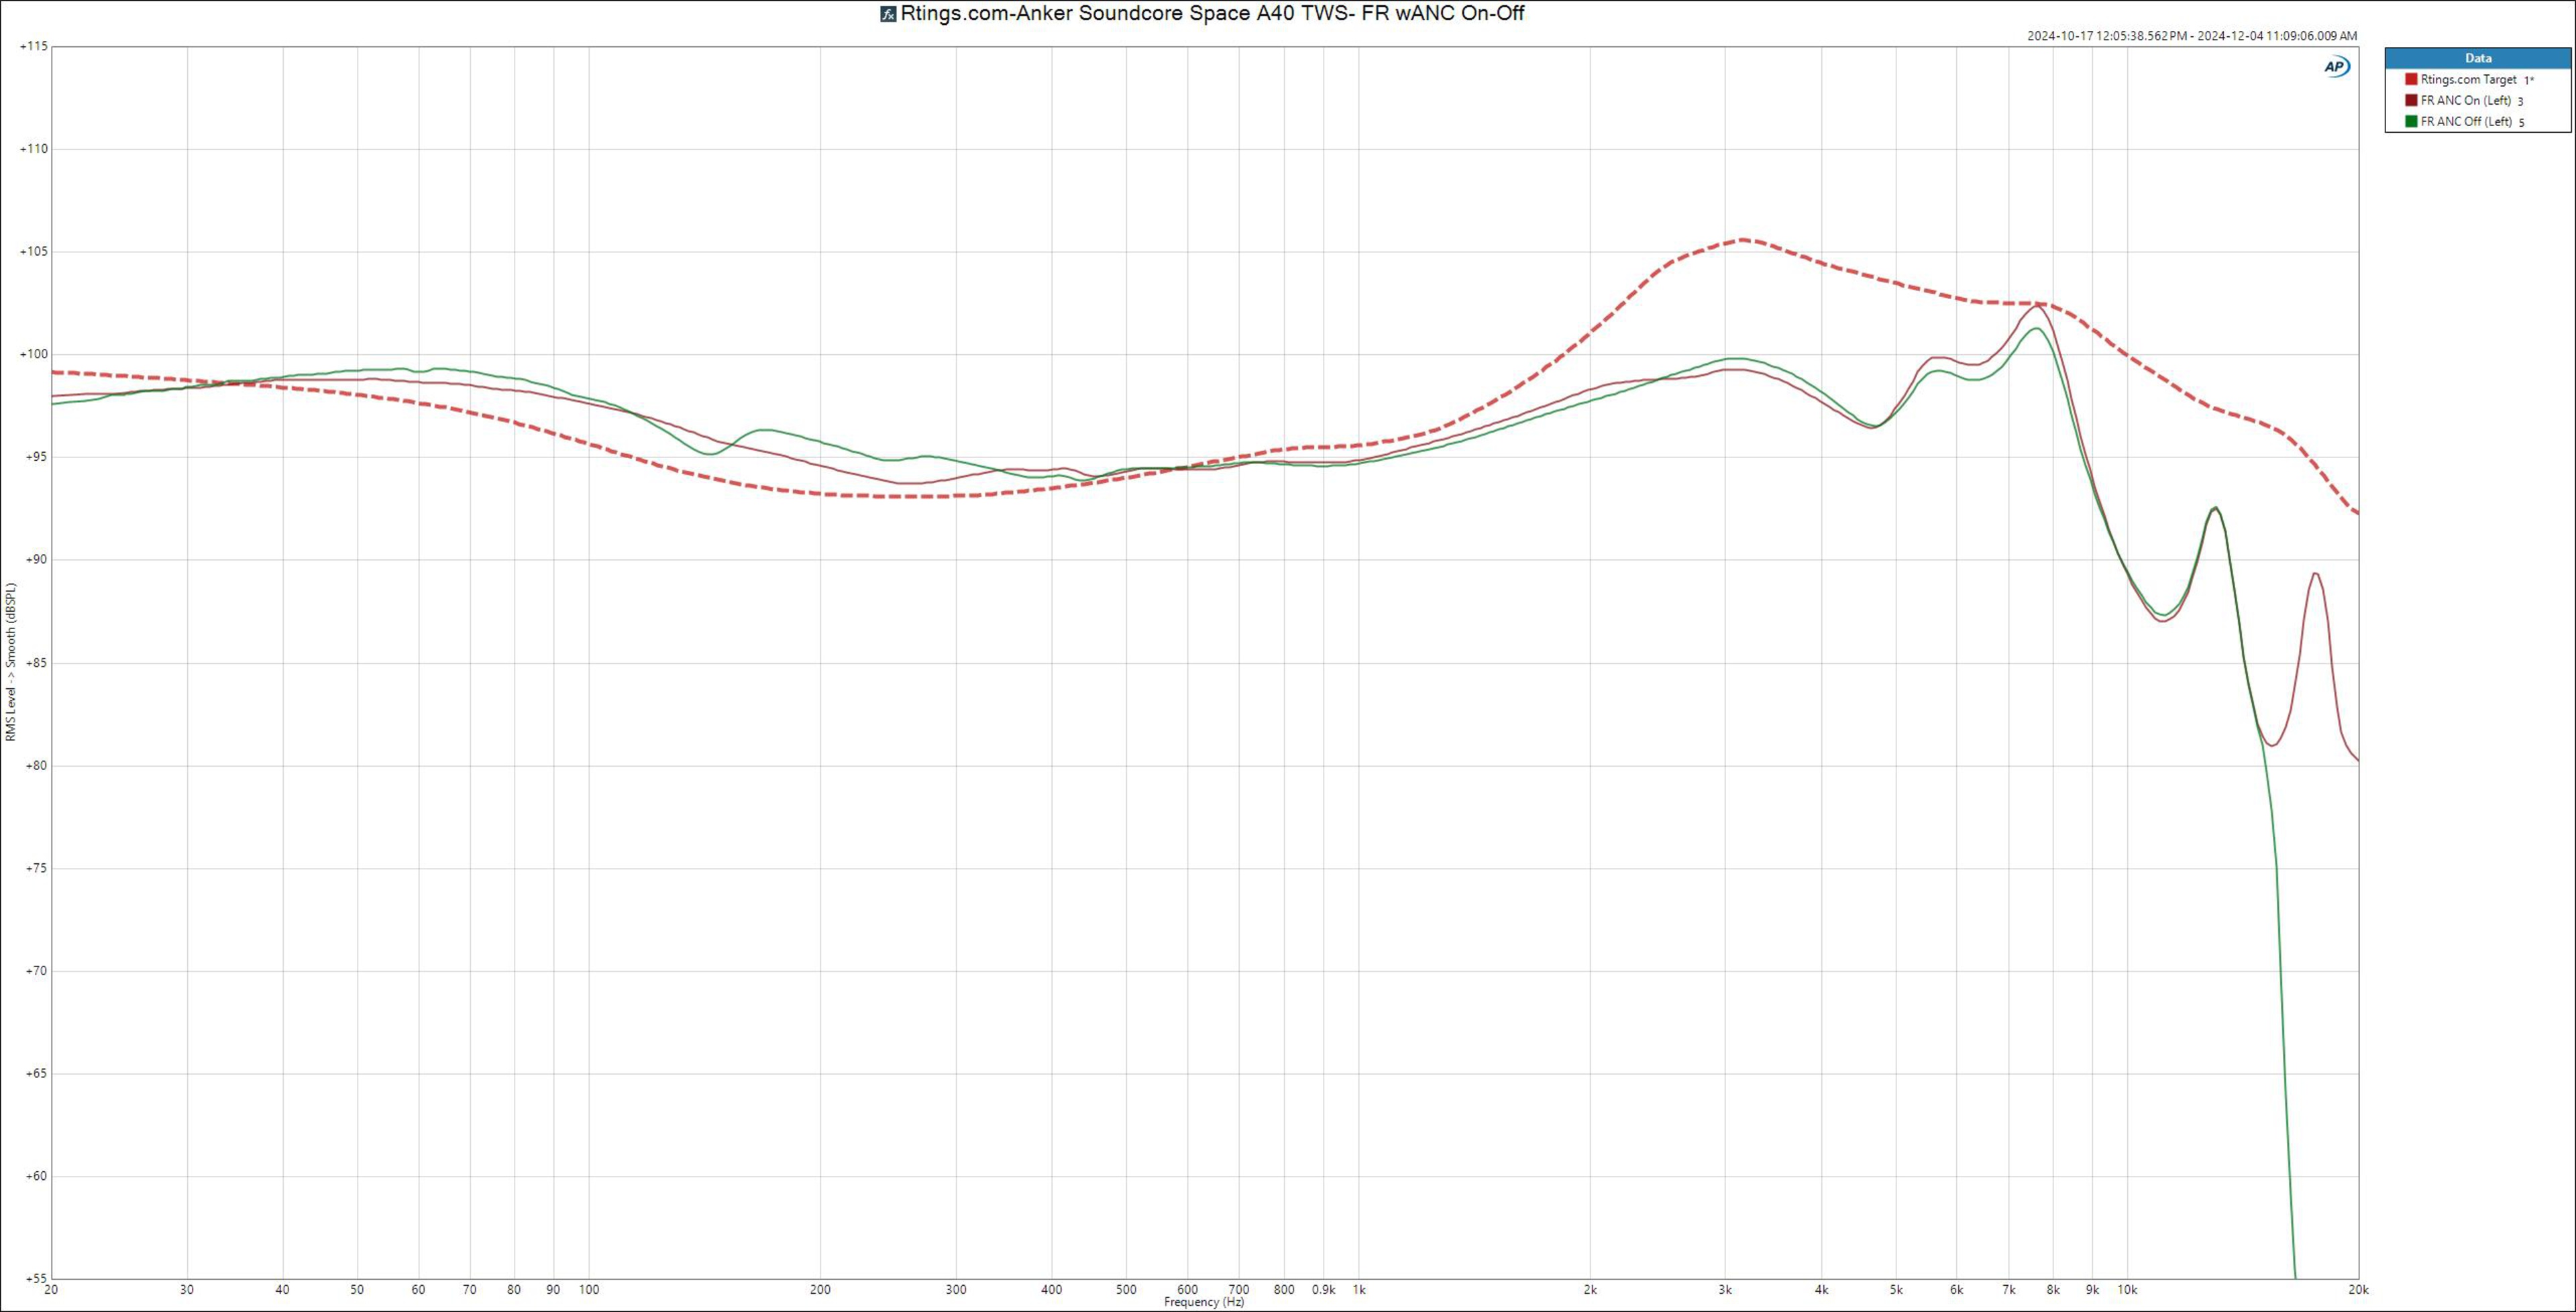Click the FR ANC On dark red swatch
Image resolution: width=2576 pixels, height=1312 pixels.
(x=2411, y=100)
